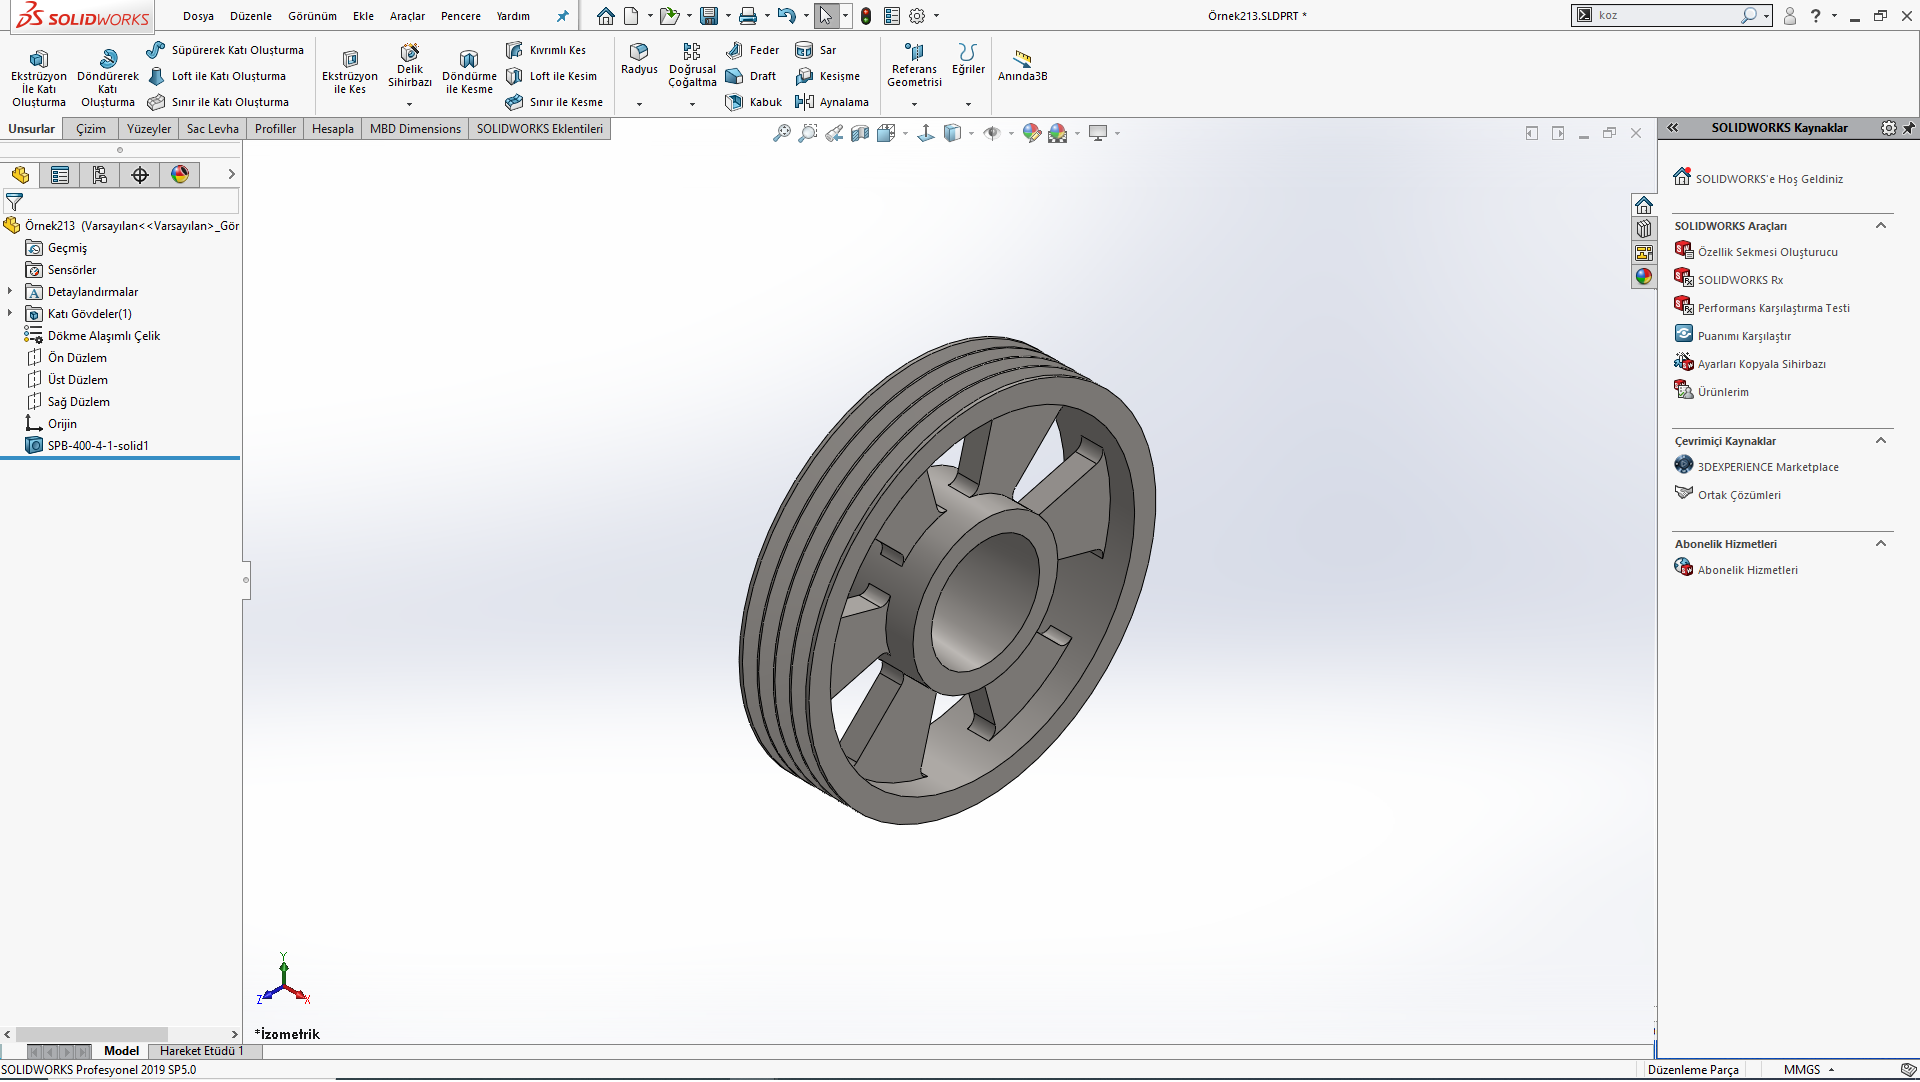The width and height of the screenshot is (1920, 1082).
Task: Open the DimXpertManager crosshair tab
Action: 140,175
